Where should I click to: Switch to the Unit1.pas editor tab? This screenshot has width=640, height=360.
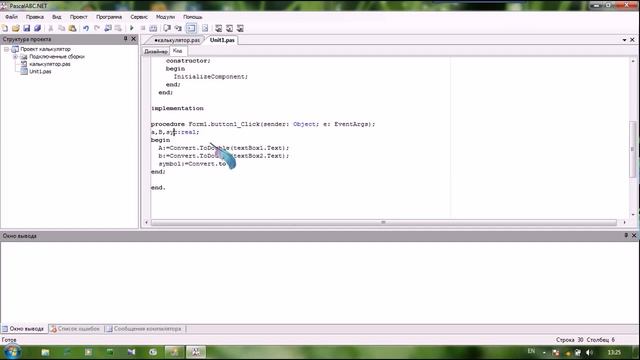click(222, 40)
